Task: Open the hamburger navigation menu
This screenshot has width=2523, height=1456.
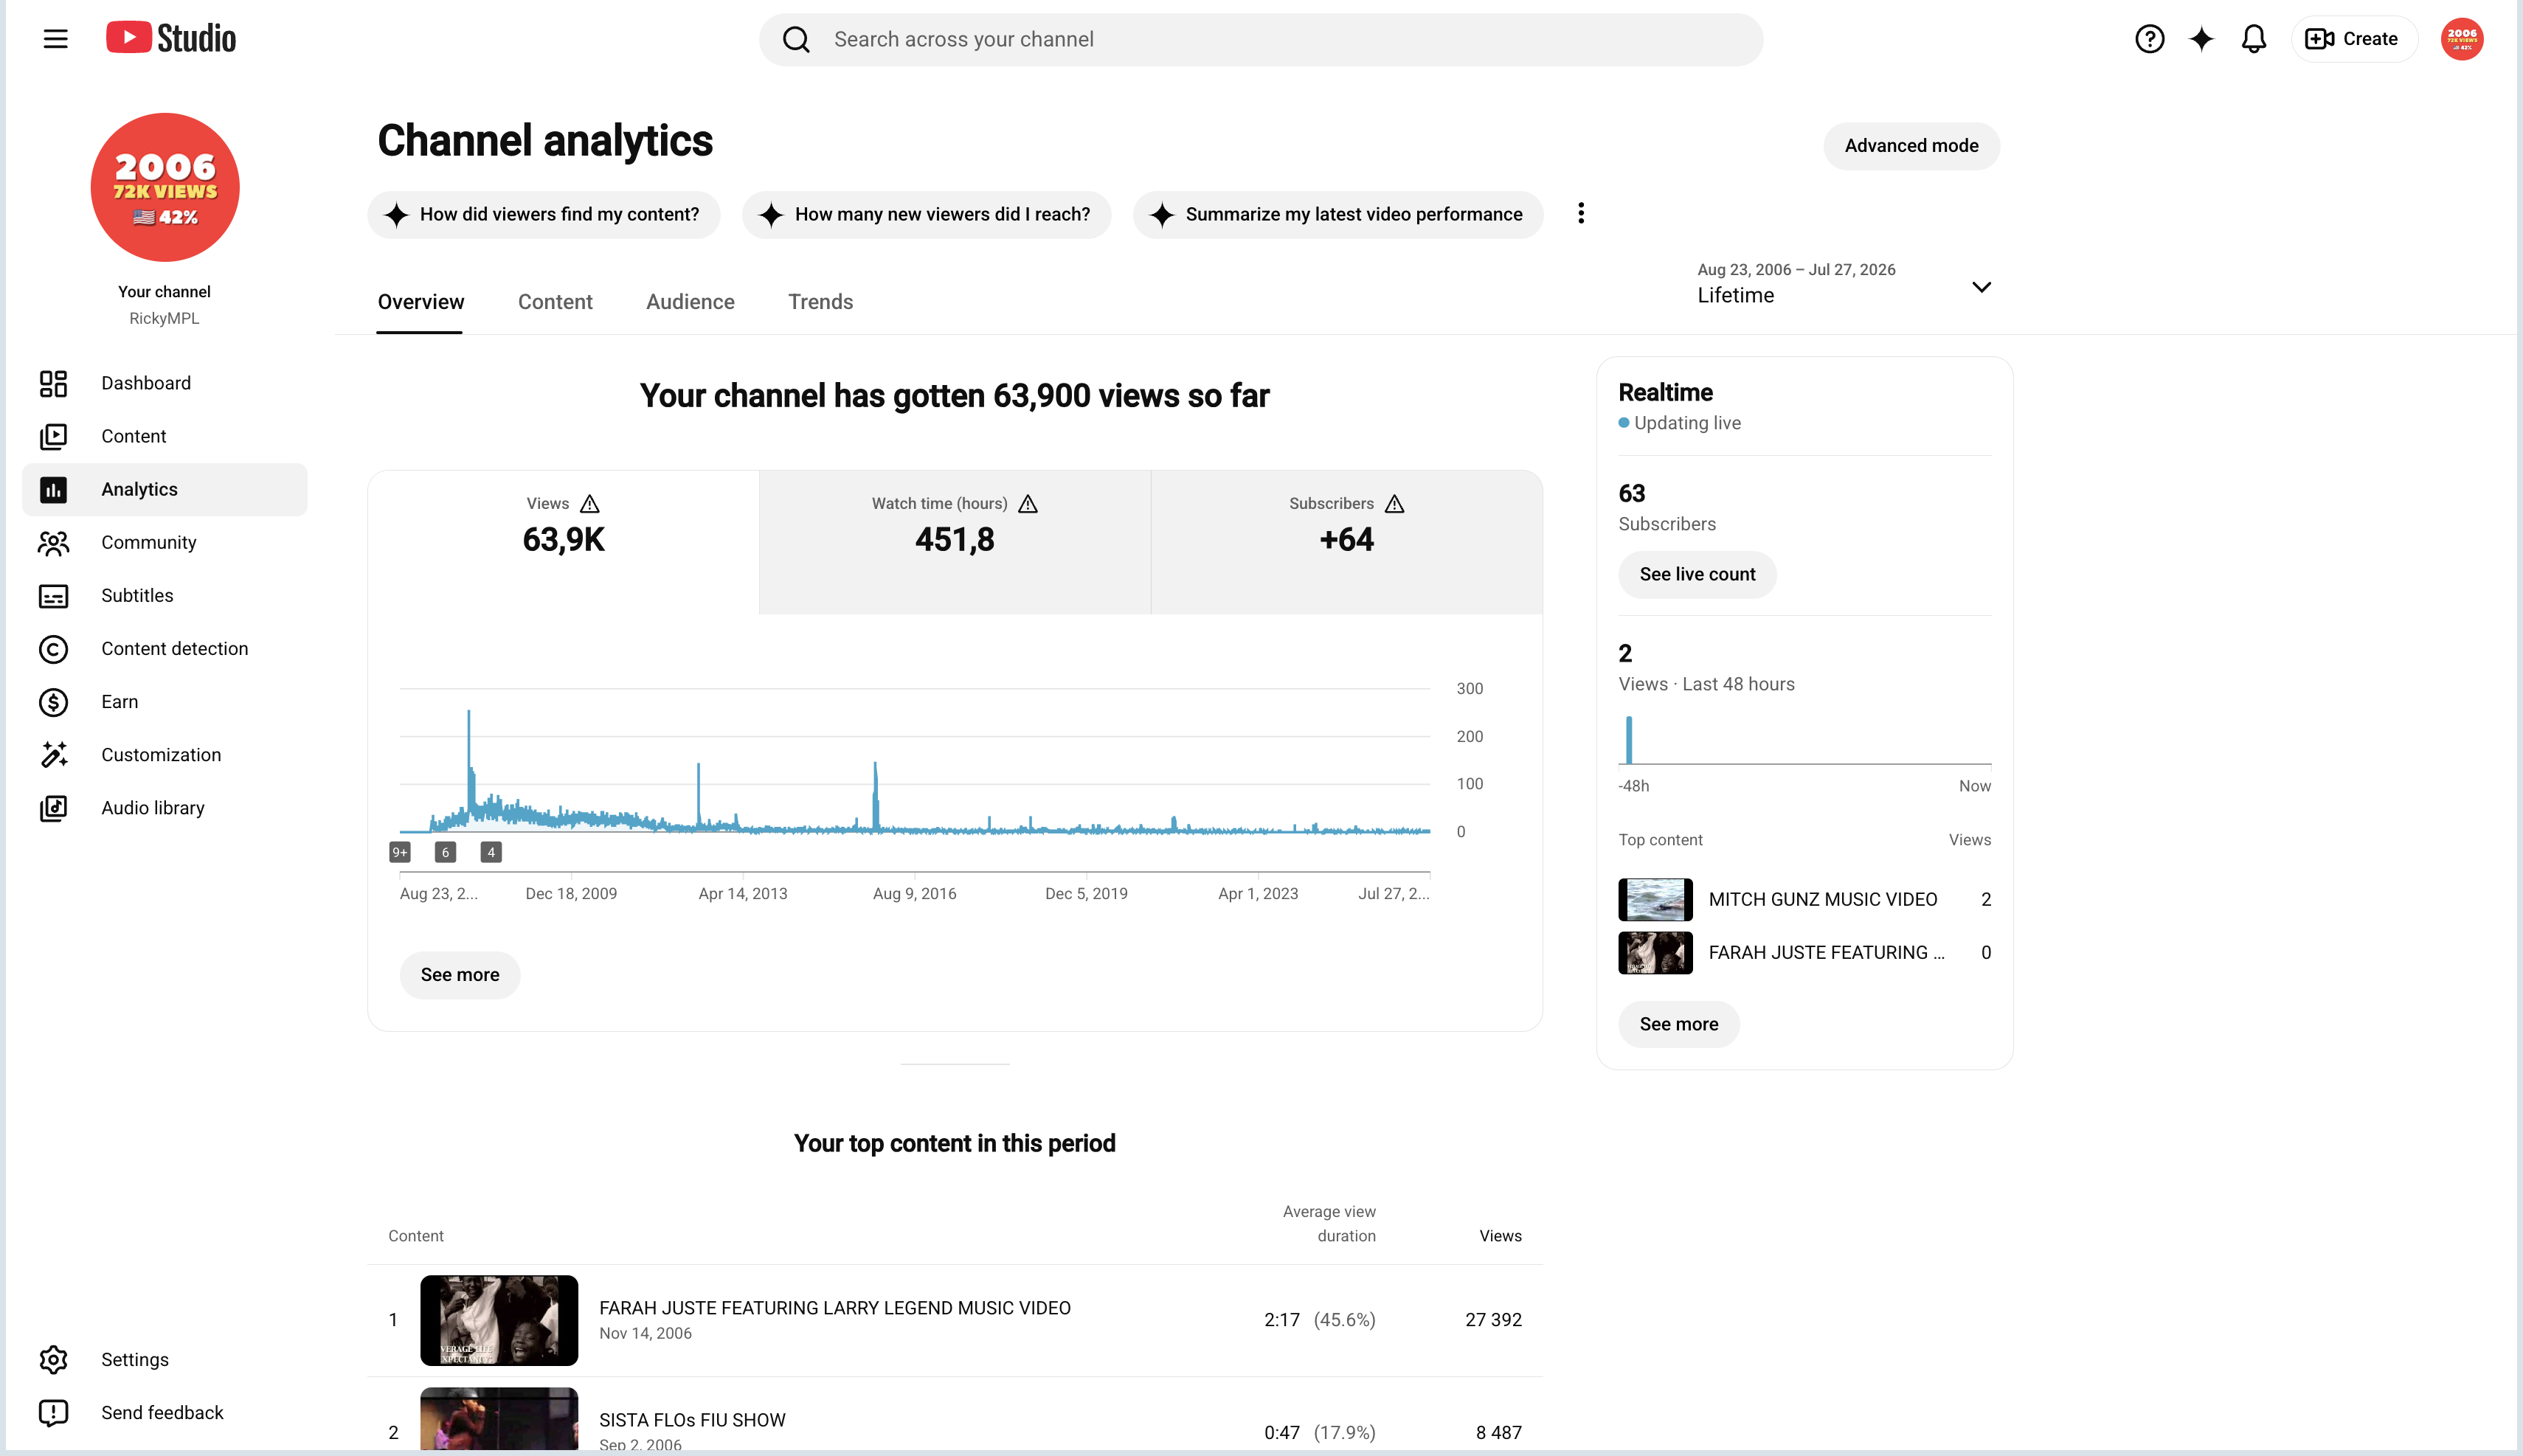Action: [56, 39]
